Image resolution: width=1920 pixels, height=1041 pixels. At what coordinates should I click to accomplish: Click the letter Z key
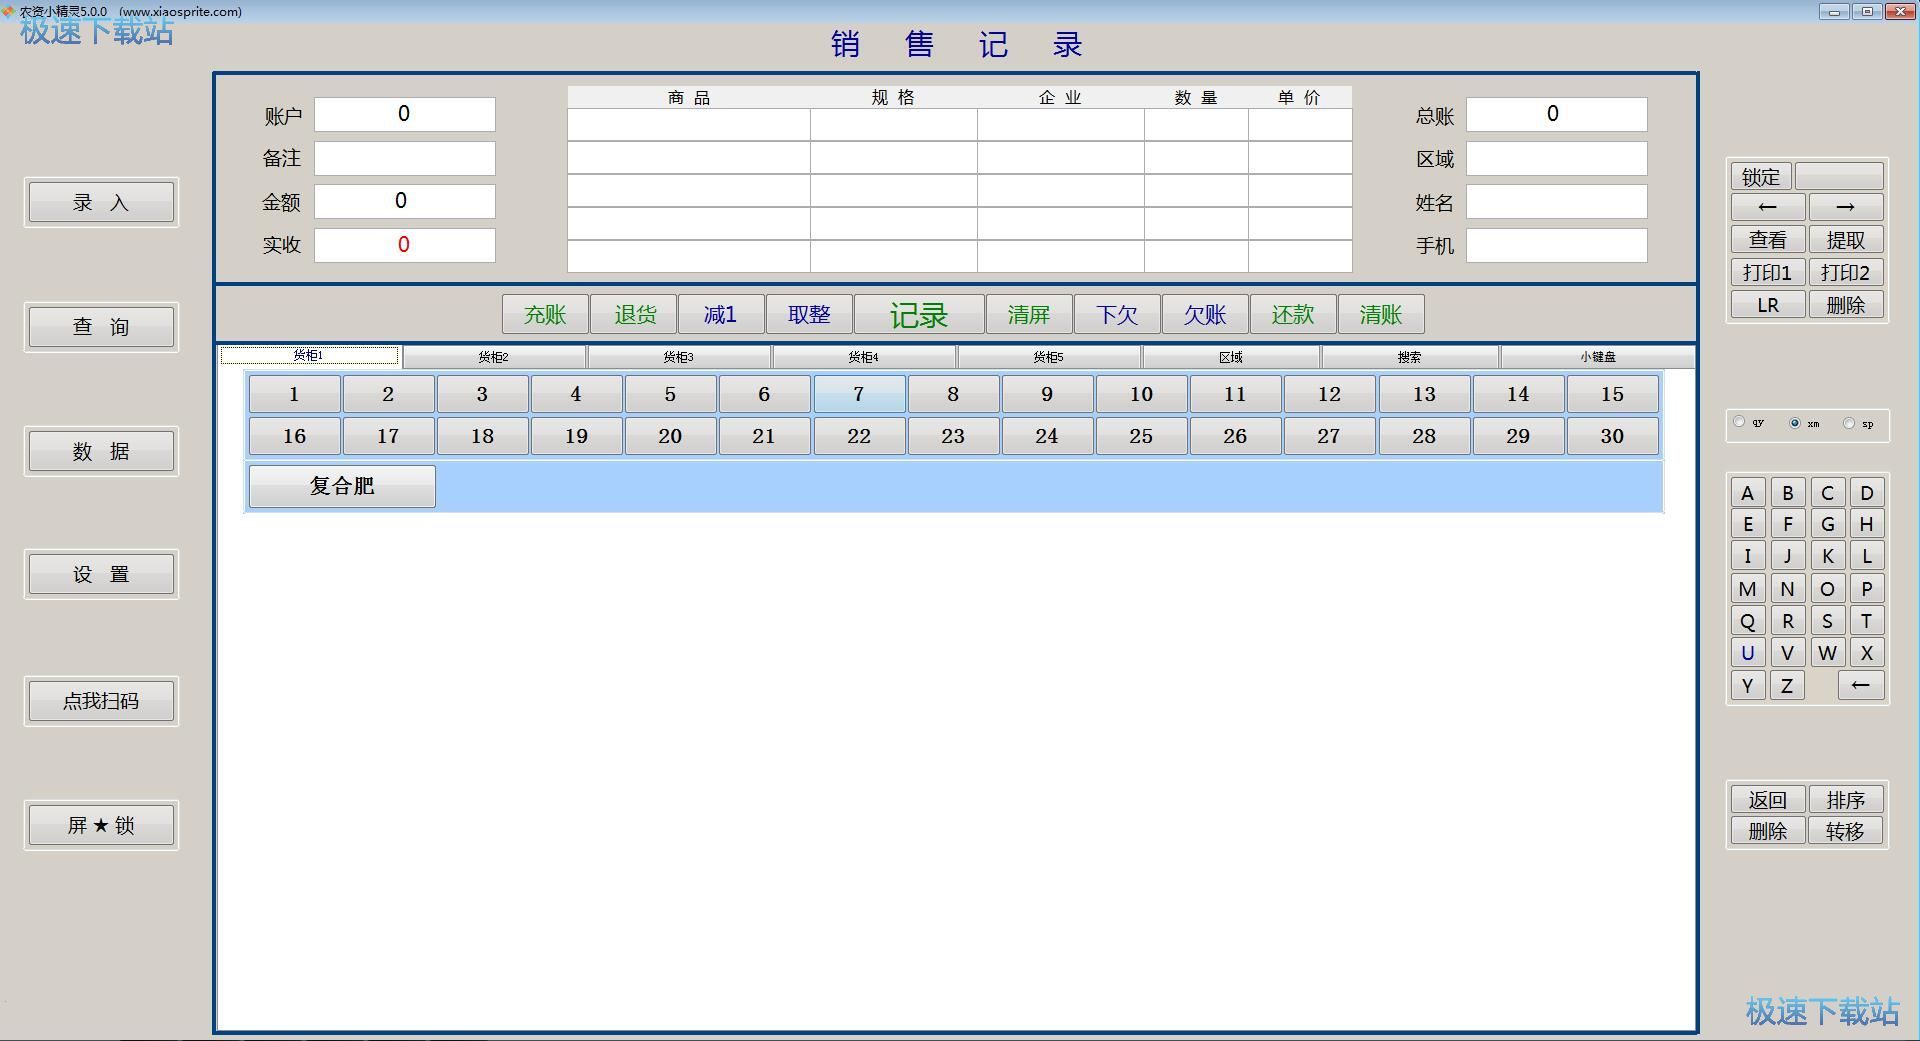1788,686
